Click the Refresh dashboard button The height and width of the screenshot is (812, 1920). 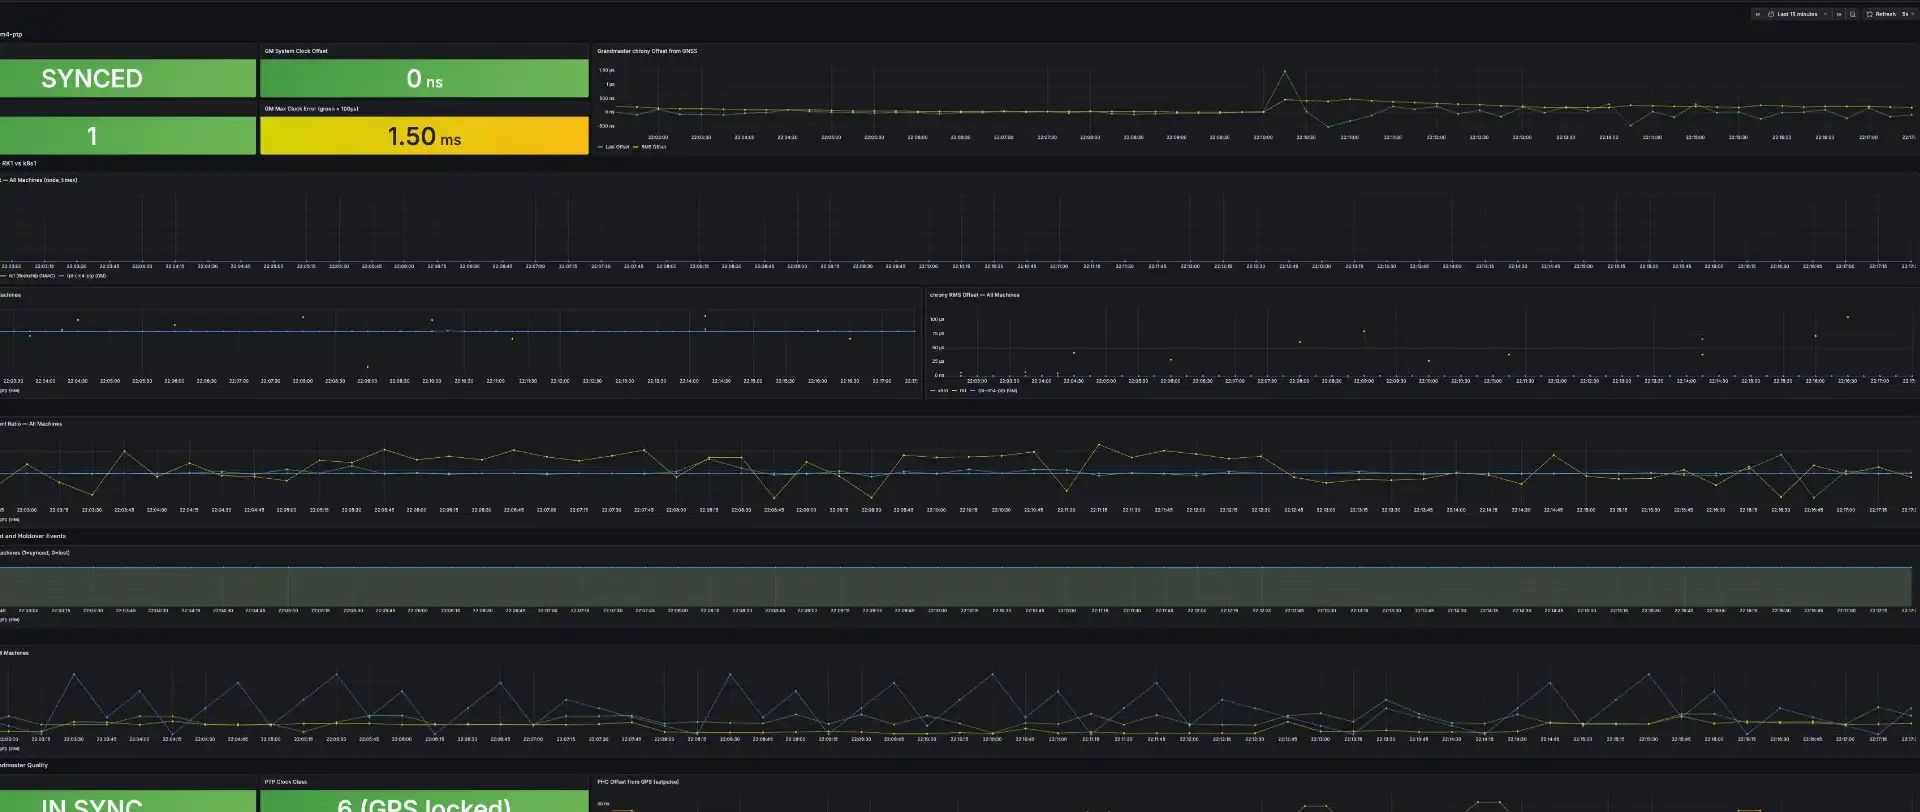click(x=1881, y=14)
